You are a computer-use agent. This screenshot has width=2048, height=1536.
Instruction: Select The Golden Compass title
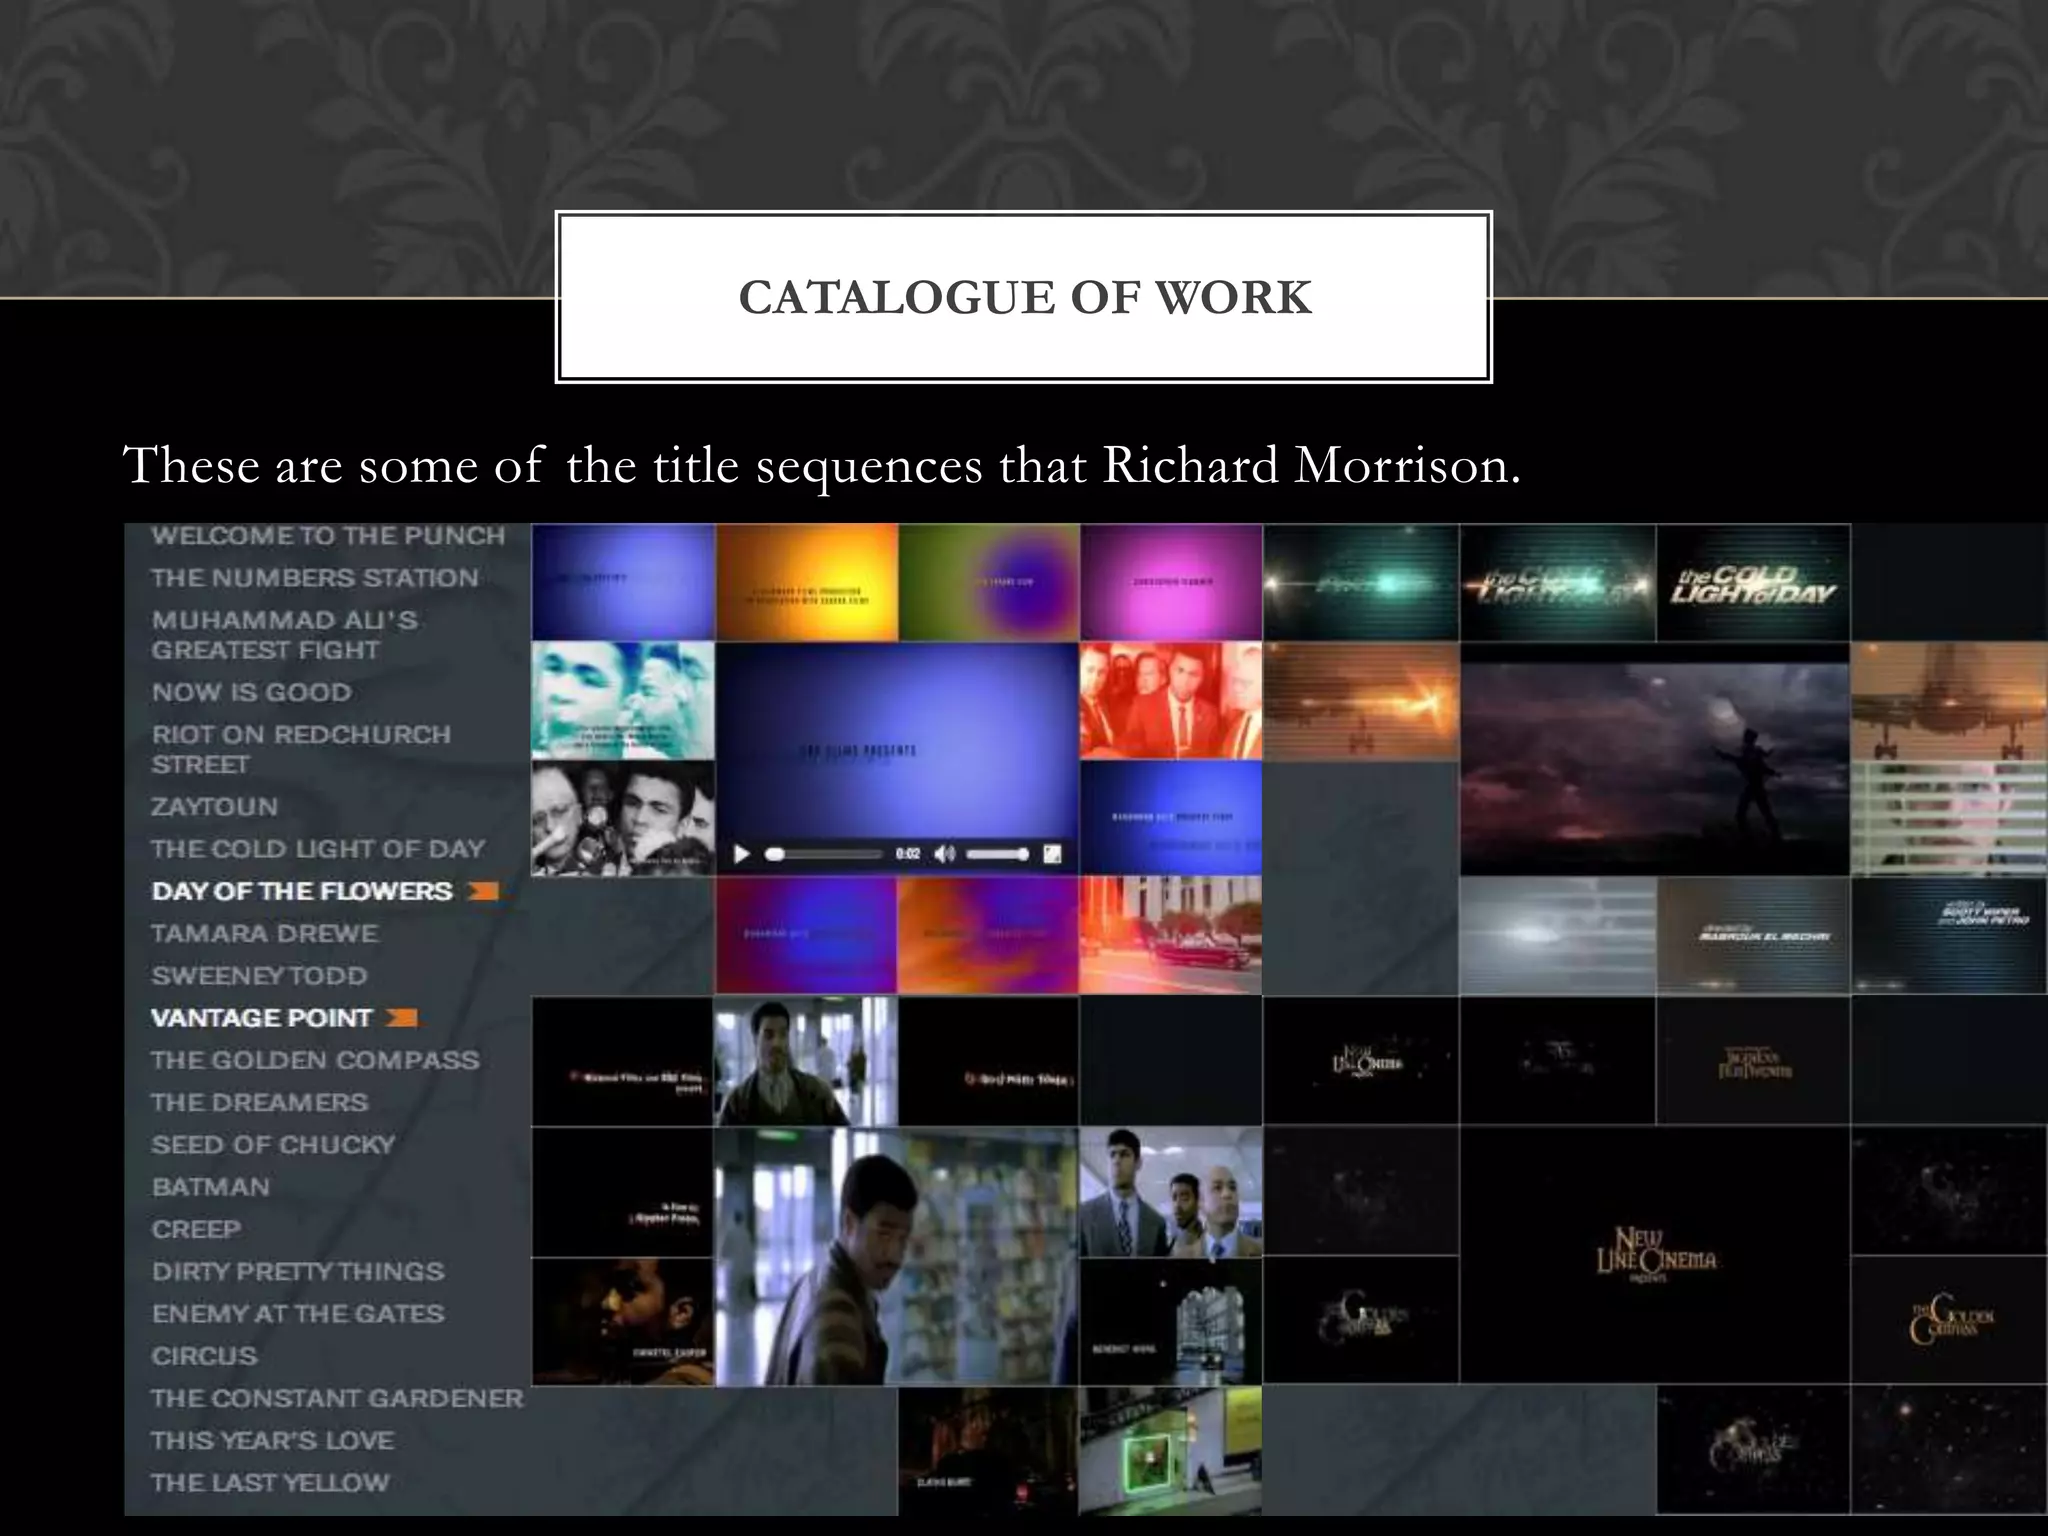(x=314, y=1060)
